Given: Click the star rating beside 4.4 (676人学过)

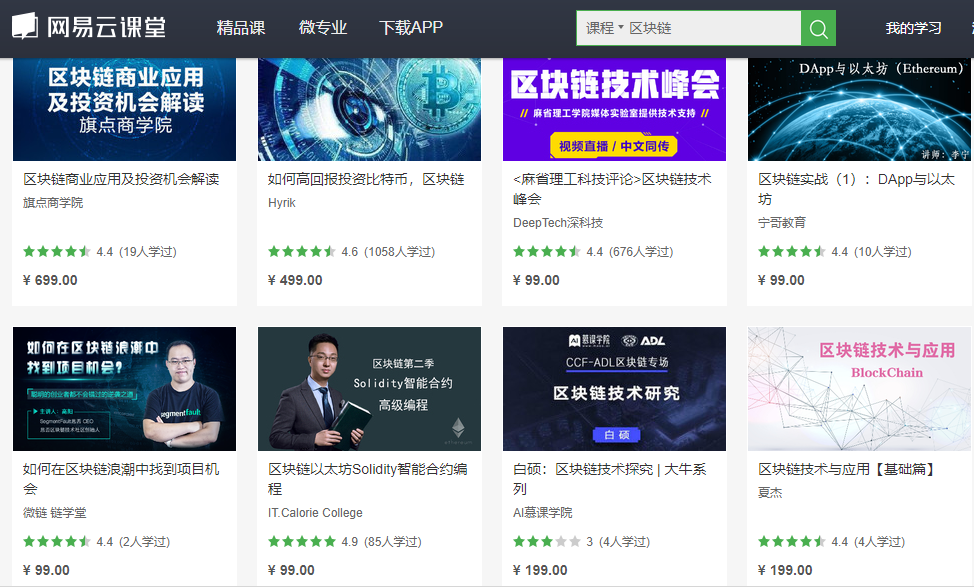Looking at the screenshot, I should tap(547, 252).
